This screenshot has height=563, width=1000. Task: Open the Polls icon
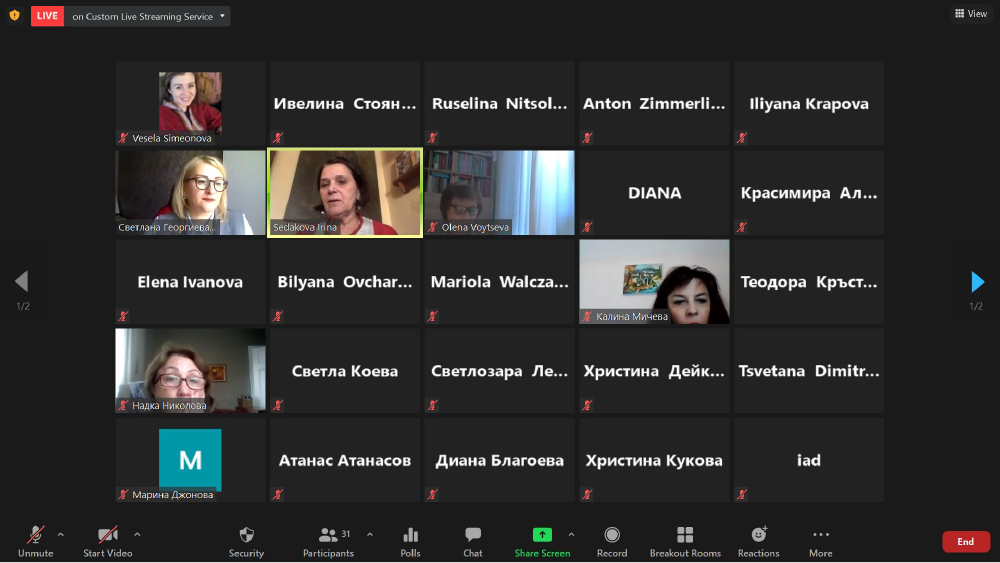pyautogui.click(x=410, y=536)
